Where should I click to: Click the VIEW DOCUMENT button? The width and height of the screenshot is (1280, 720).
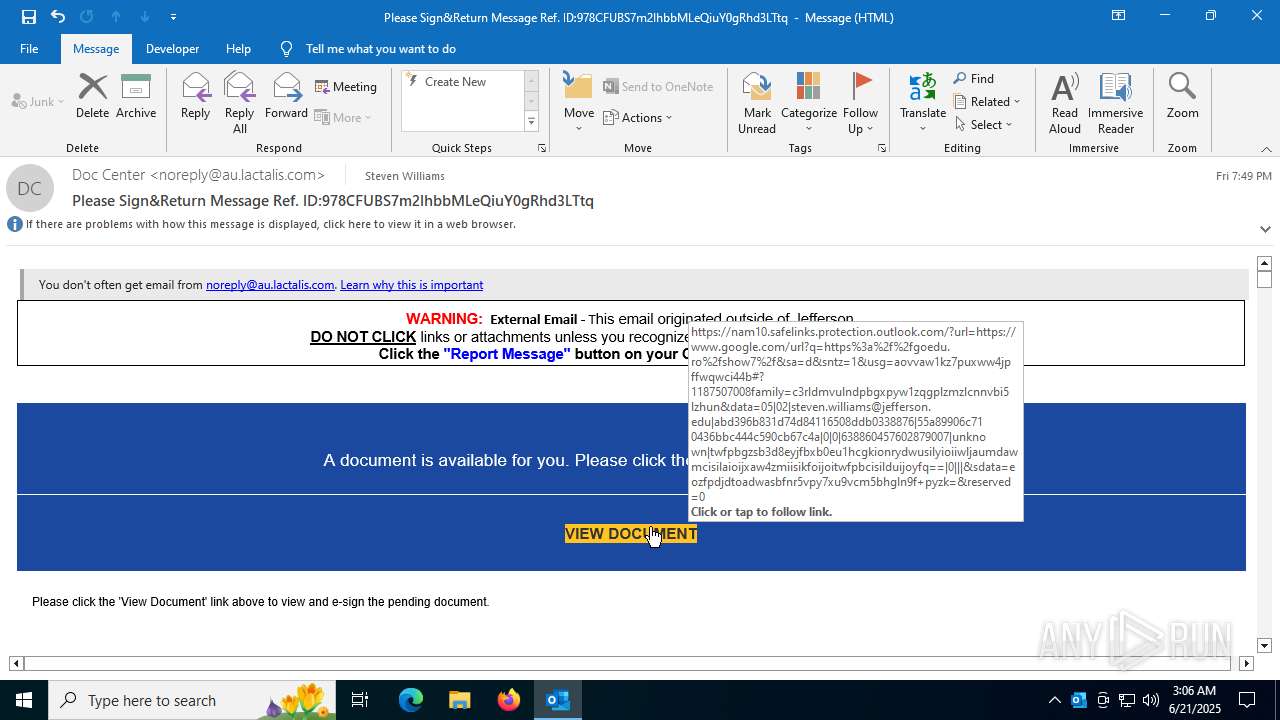[631, 534]
